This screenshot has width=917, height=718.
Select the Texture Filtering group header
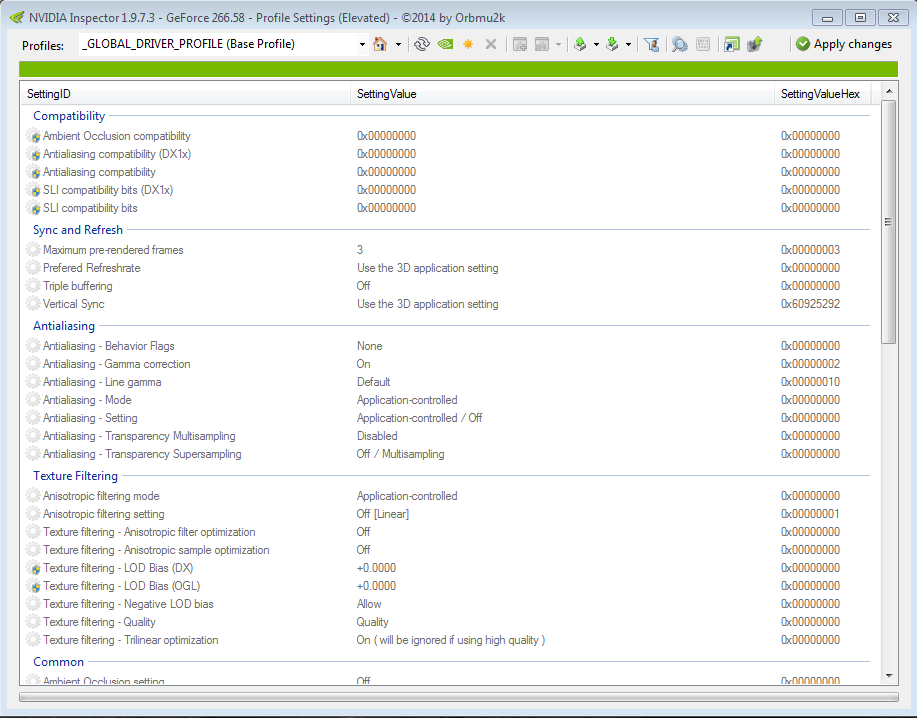75,476
